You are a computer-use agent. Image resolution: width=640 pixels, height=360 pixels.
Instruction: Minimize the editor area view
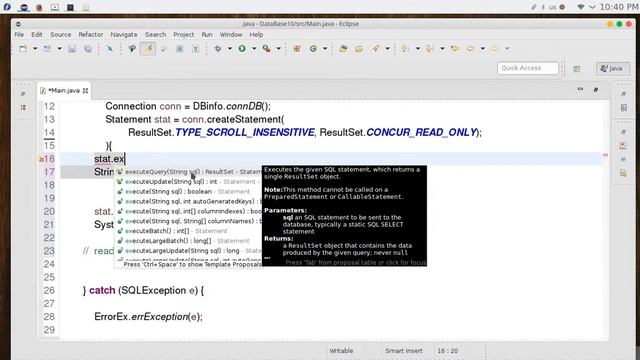click(x=580, y=89)
